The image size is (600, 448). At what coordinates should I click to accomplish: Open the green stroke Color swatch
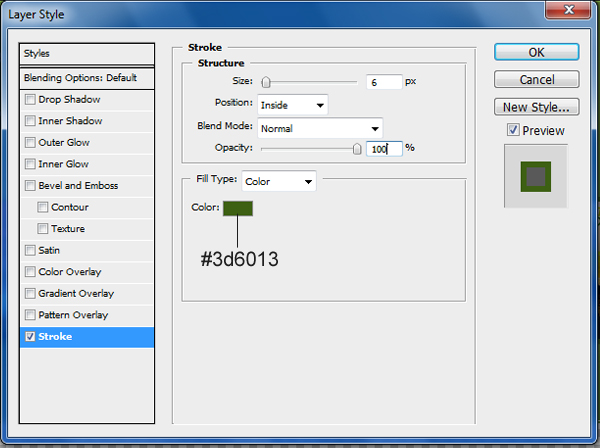tap(238, 209)
